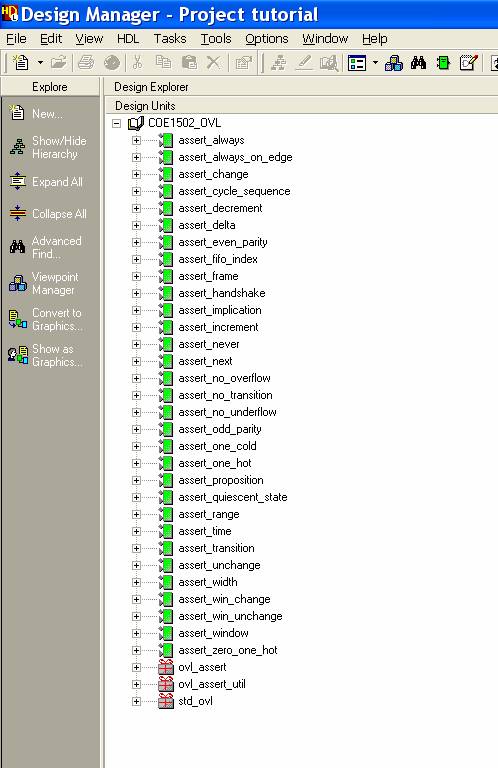Expand the ovl_assert package node
This screenshot has width=498, height=768.
point(136,667)
